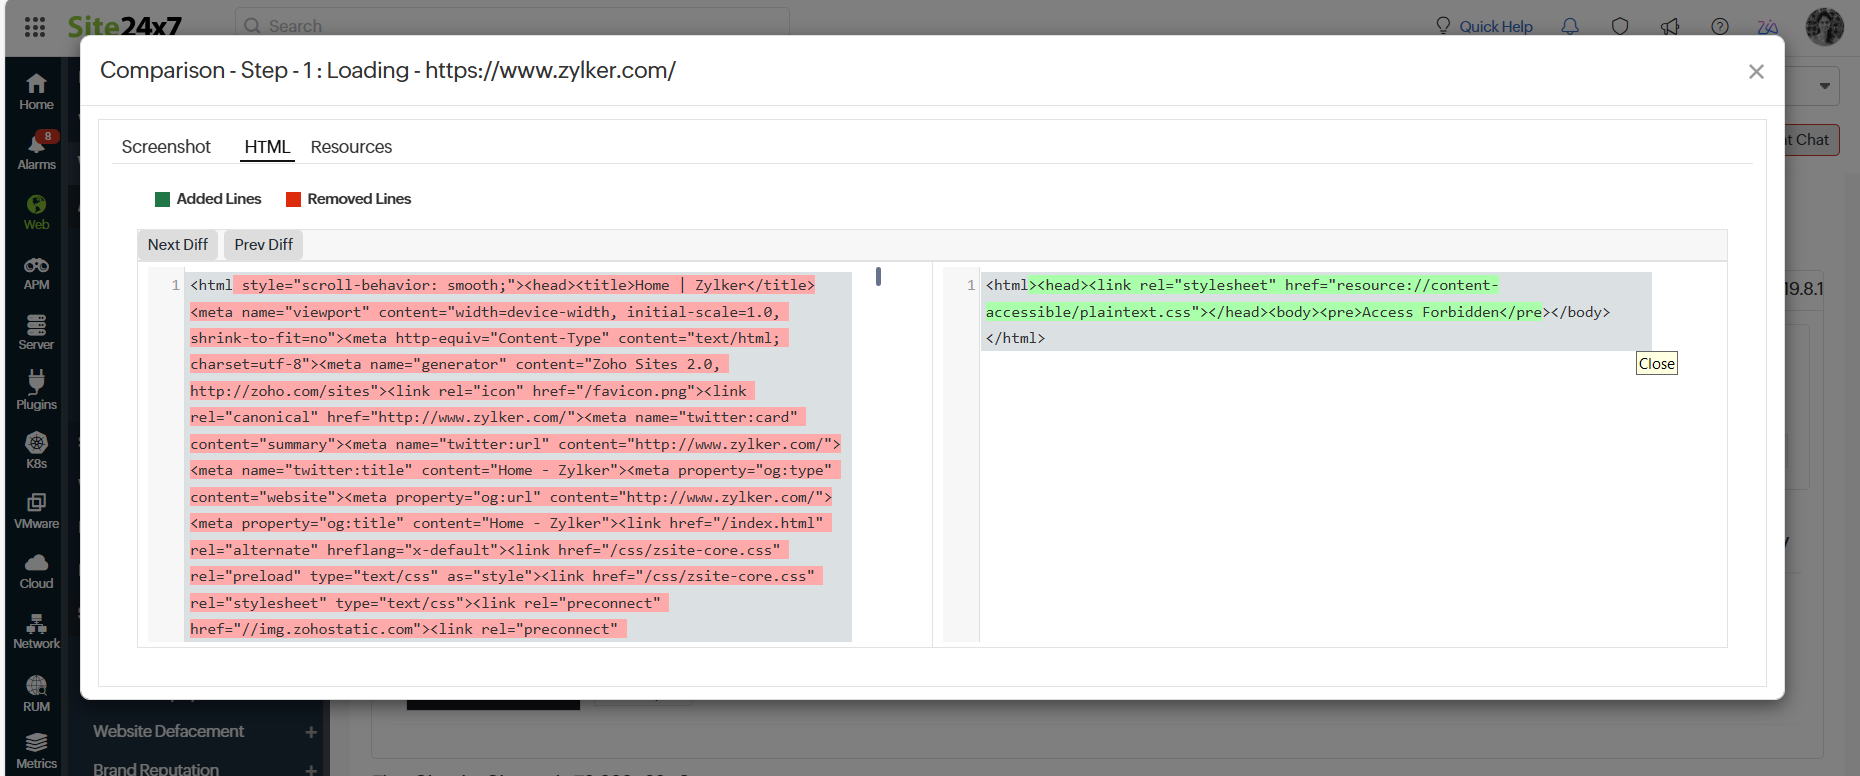
Task: Click the apps grid launcher icon
Action: click(35, 27)
